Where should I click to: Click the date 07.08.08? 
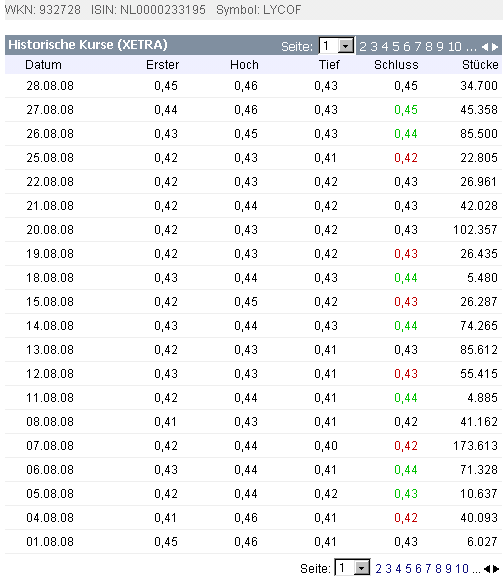[50, 445]
